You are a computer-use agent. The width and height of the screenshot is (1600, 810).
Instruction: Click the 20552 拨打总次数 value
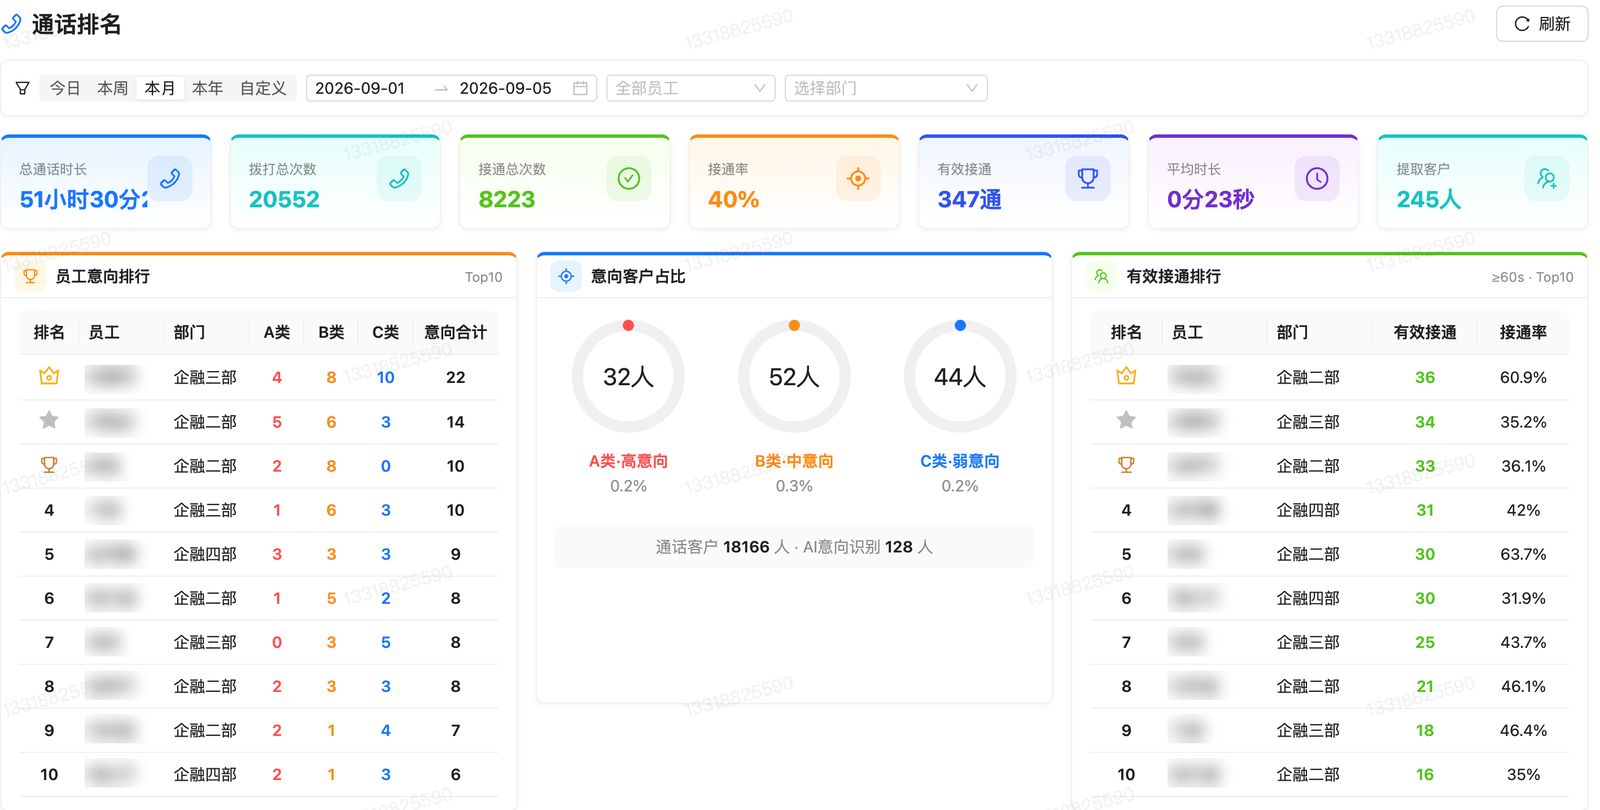[284, 199]
